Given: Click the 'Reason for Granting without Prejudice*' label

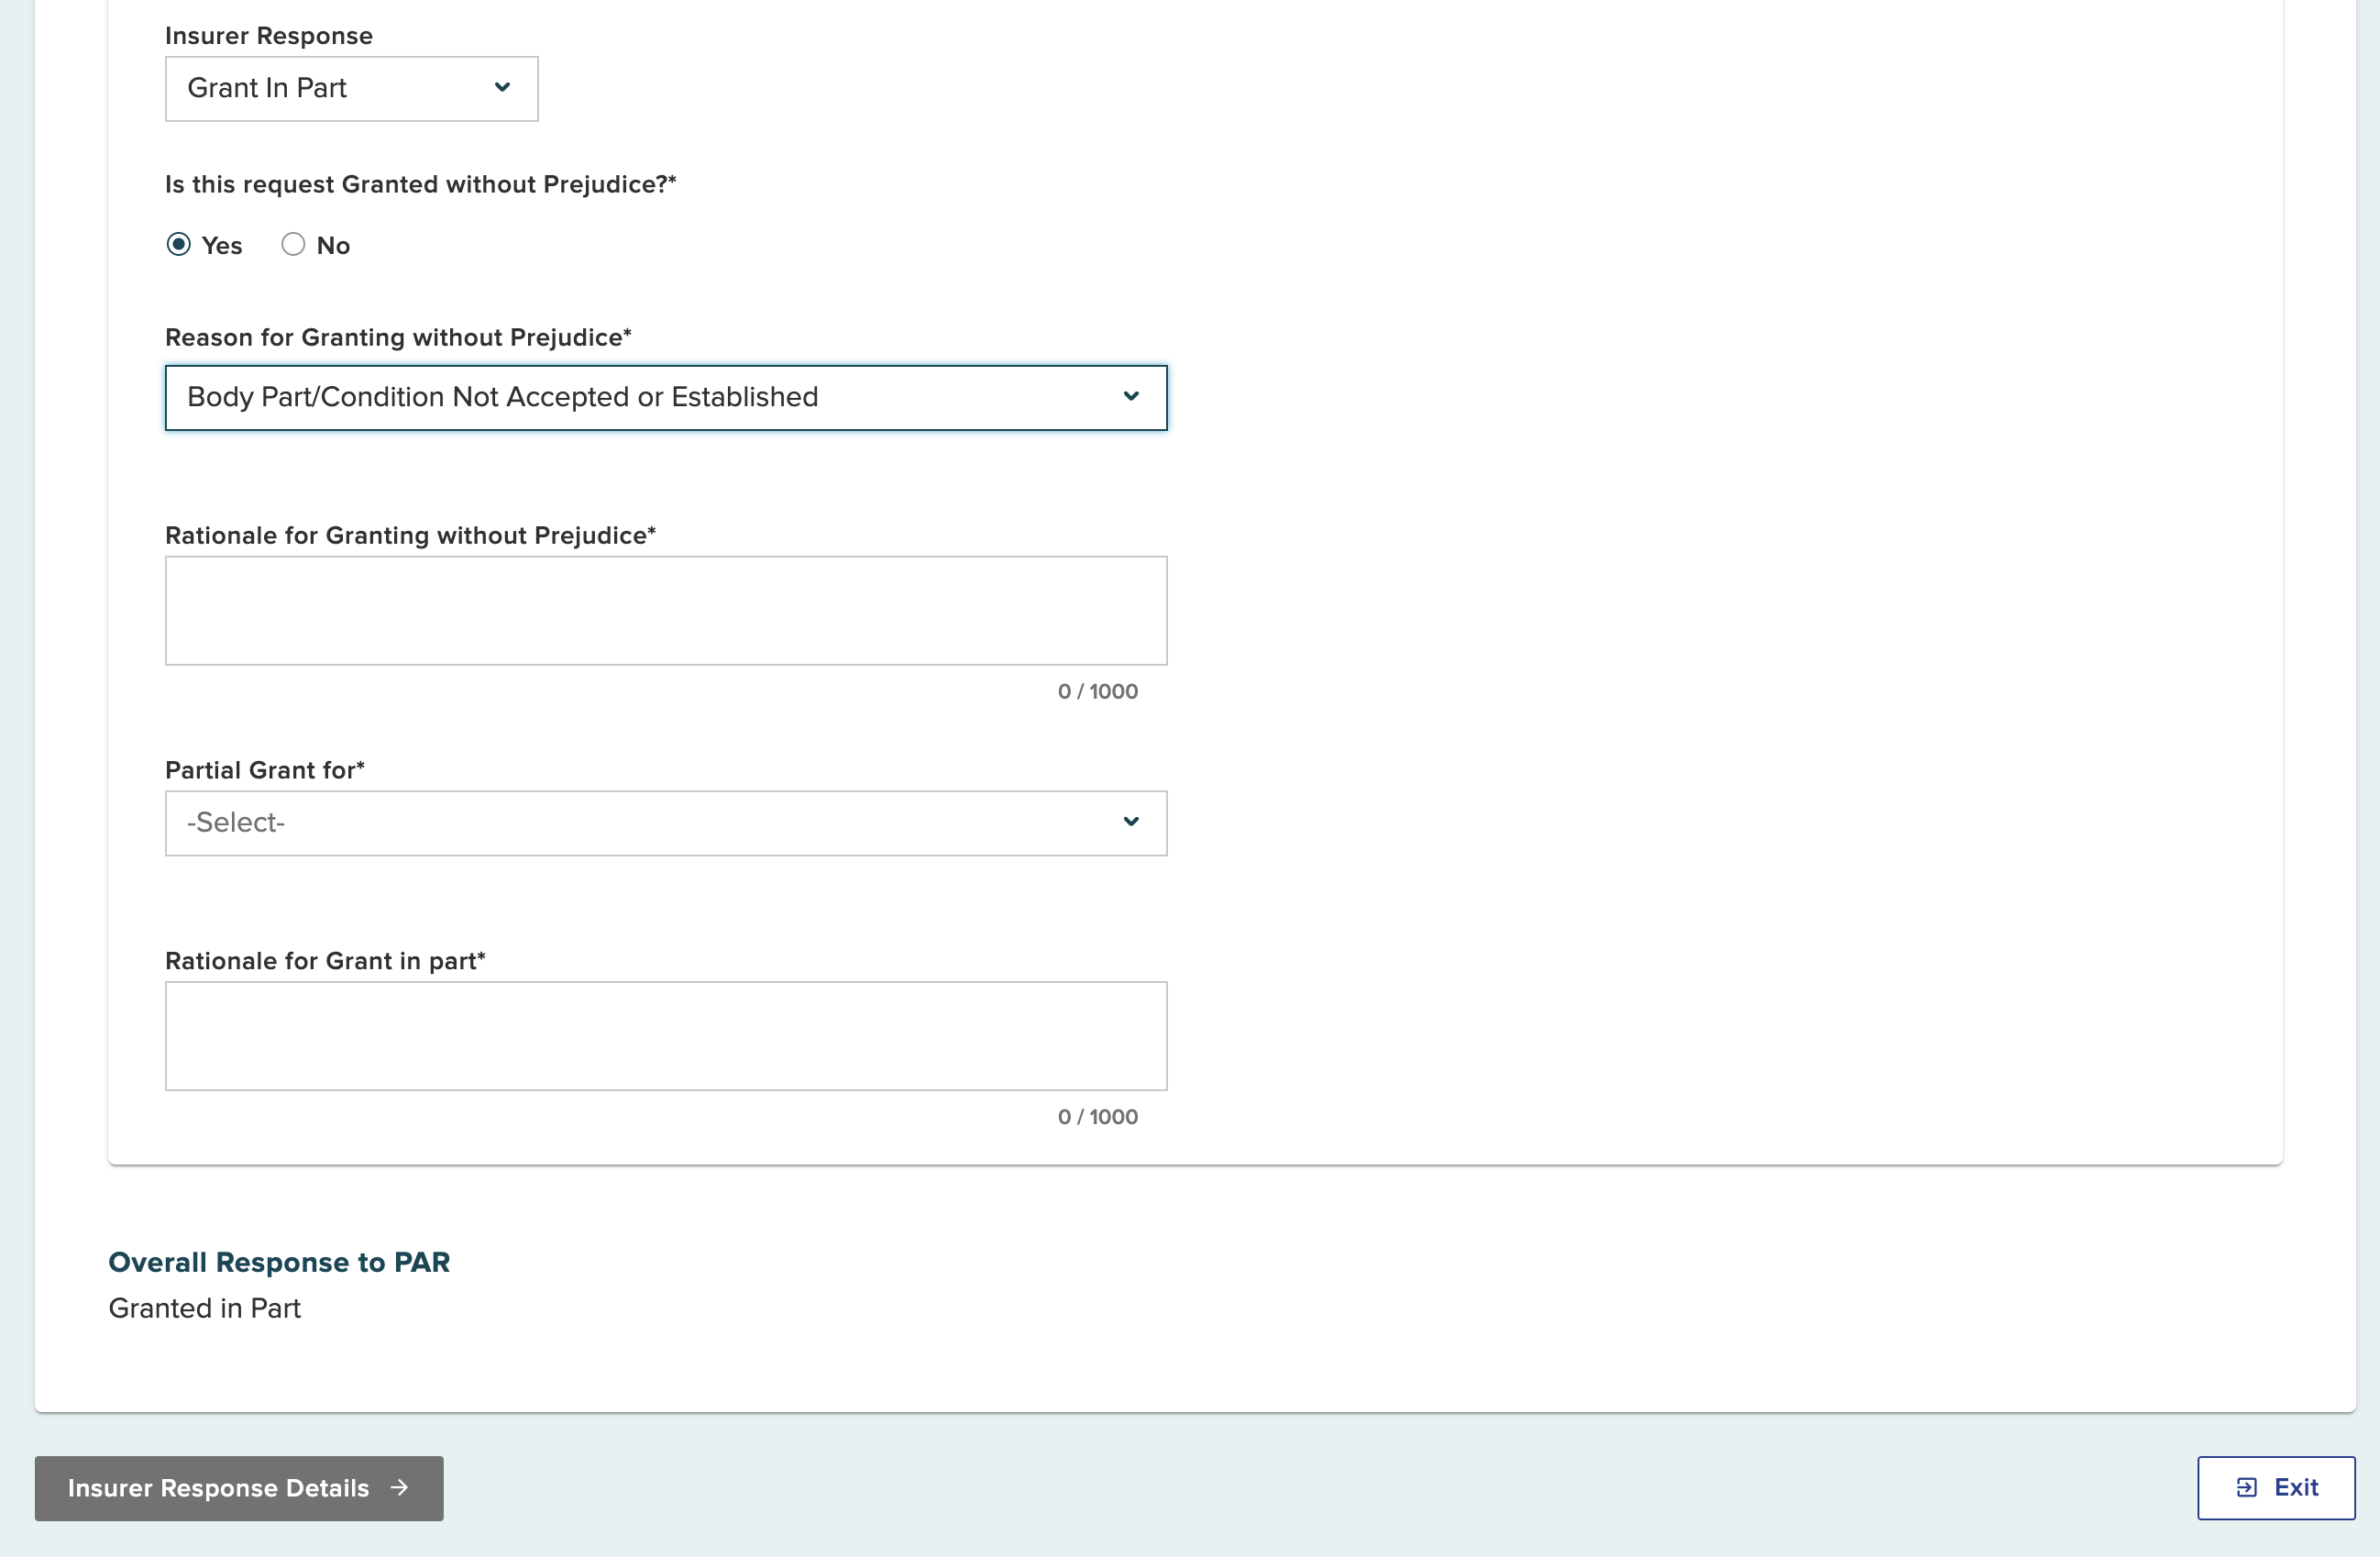Looking at the screenshot, I should 398,337.
